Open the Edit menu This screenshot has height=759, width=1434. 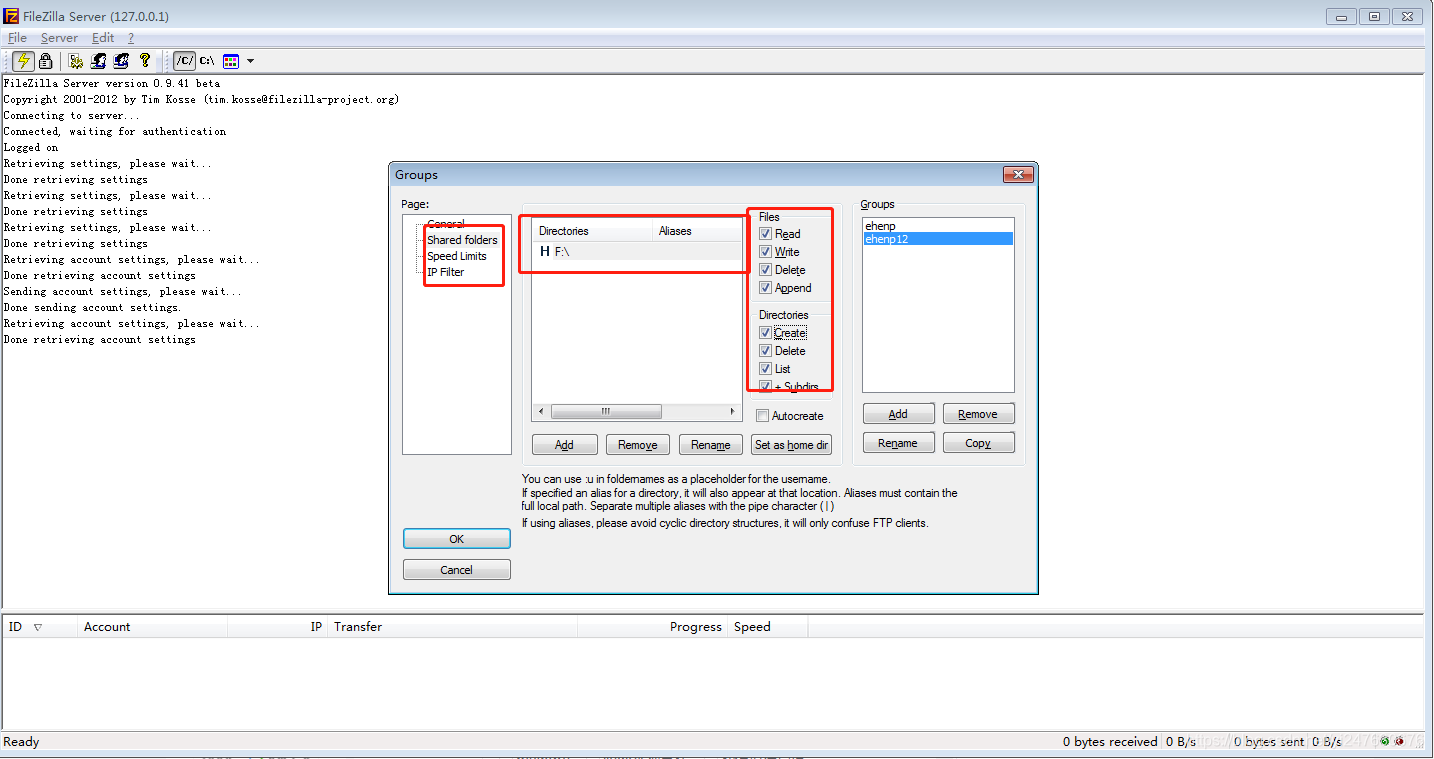103,38
